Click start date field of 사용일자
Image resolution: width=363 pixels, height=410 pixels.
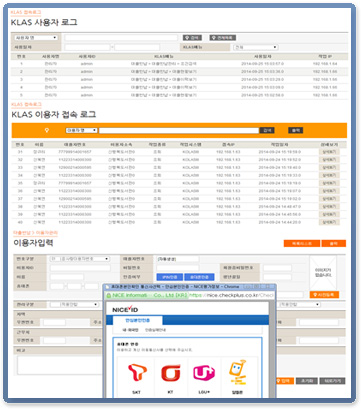(x=87, y=47)
